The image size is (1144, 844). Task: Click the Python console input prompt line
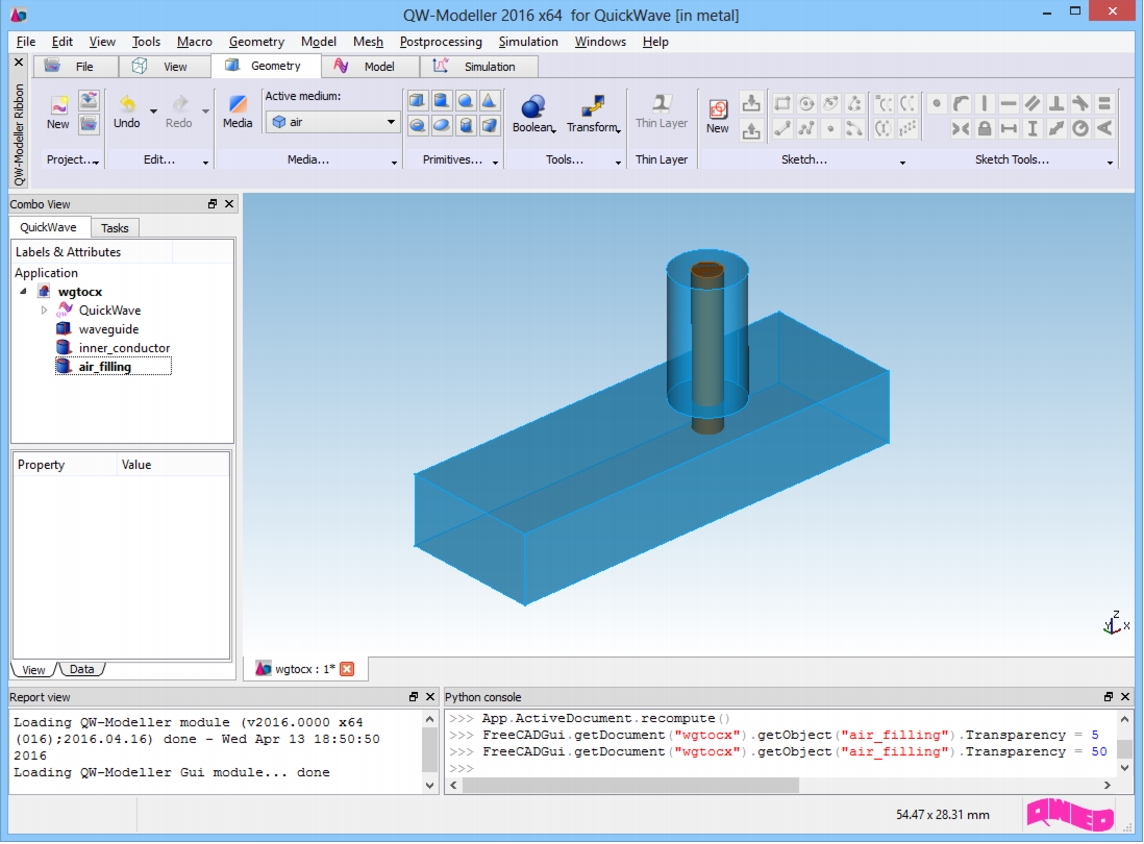(781, 768)
